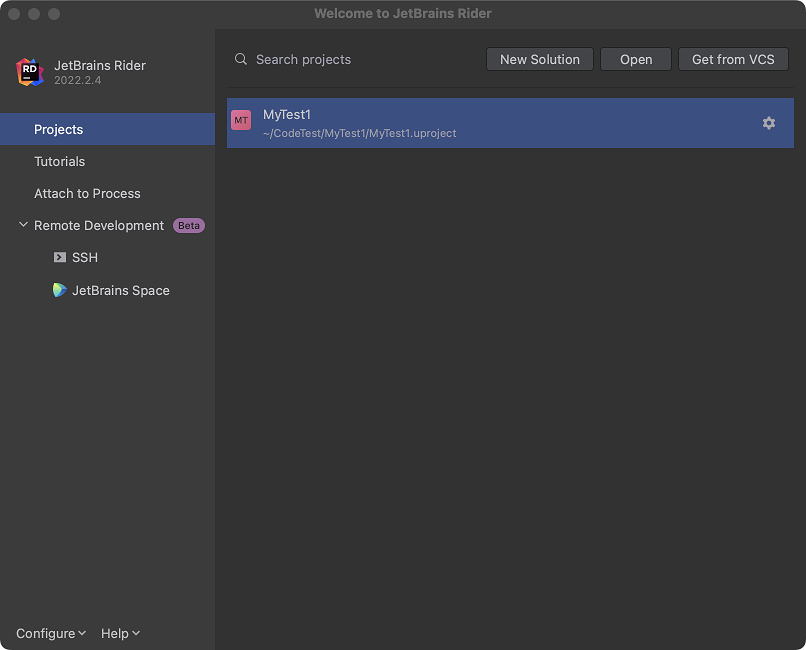The height and width of the screenshot is (650, 806).
Task: Switch to the Projects tab
Action: [107, 129]
